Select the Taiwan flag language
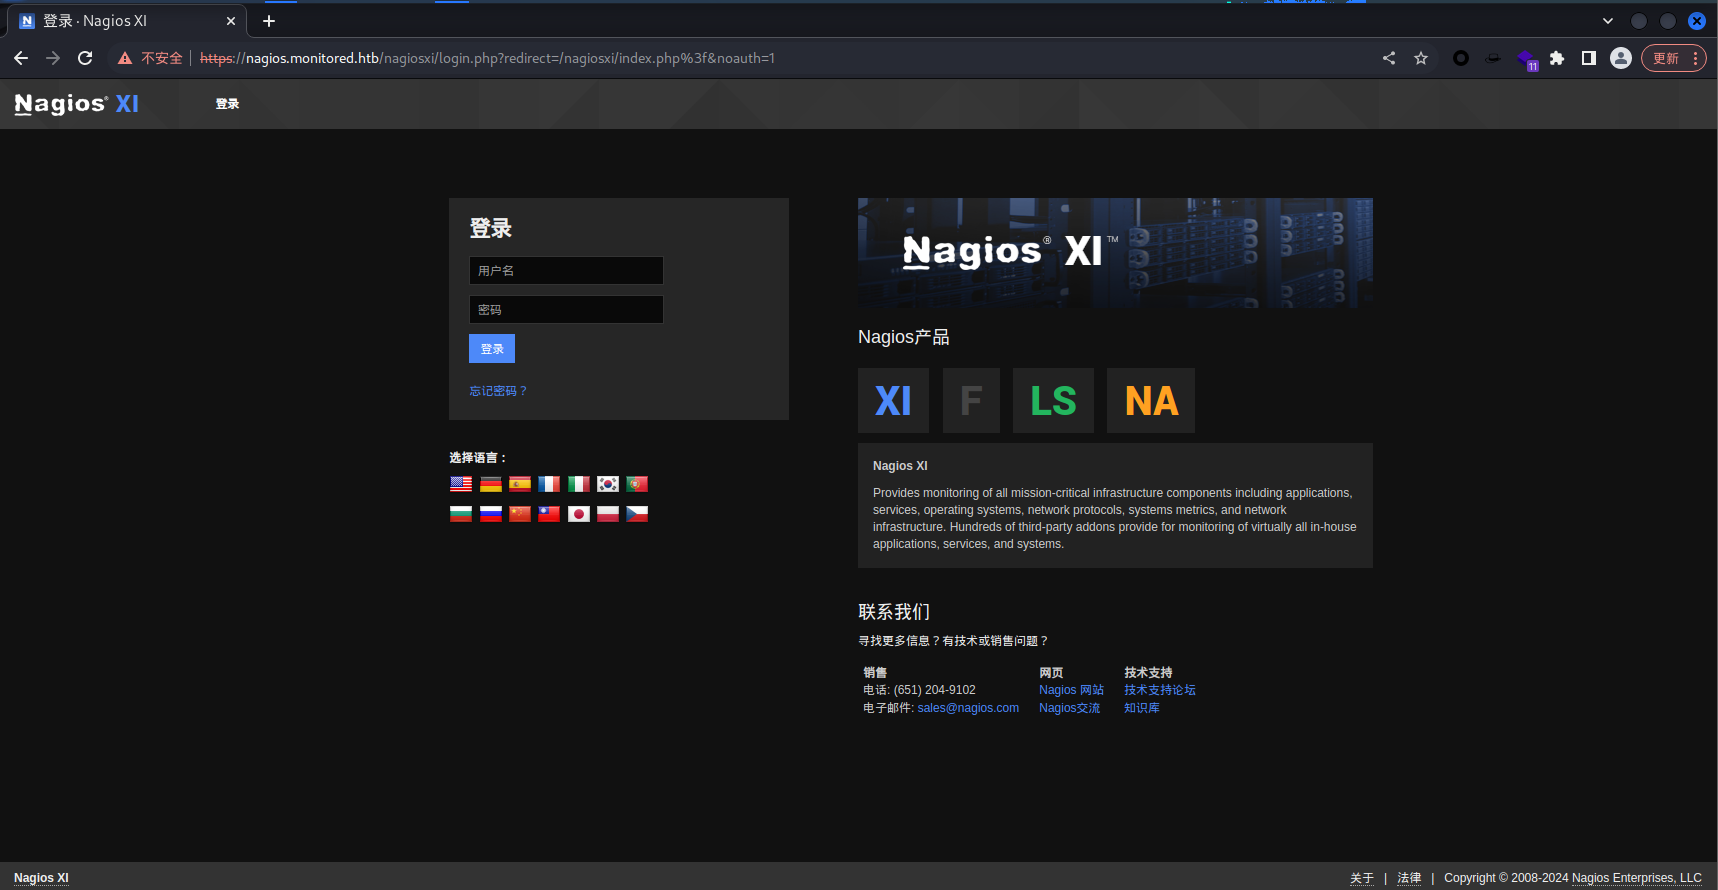1718x890 pixels. 549,514
